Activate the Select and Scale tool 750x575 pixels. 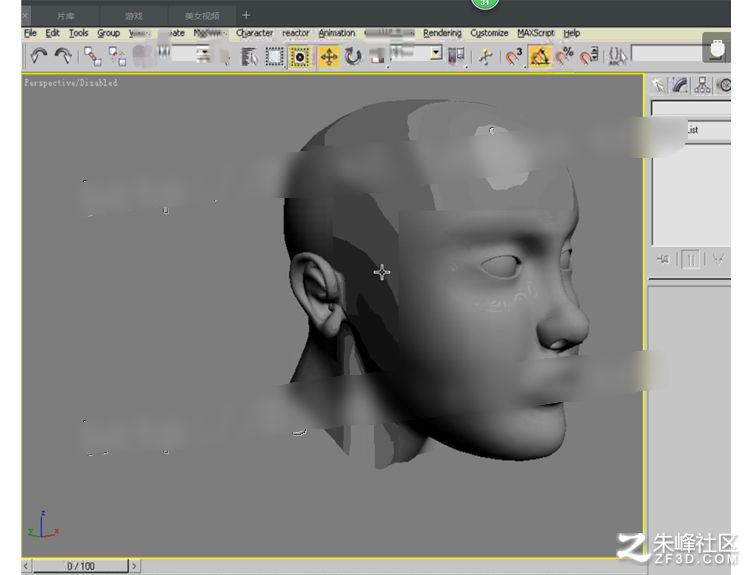coord(377,57)
